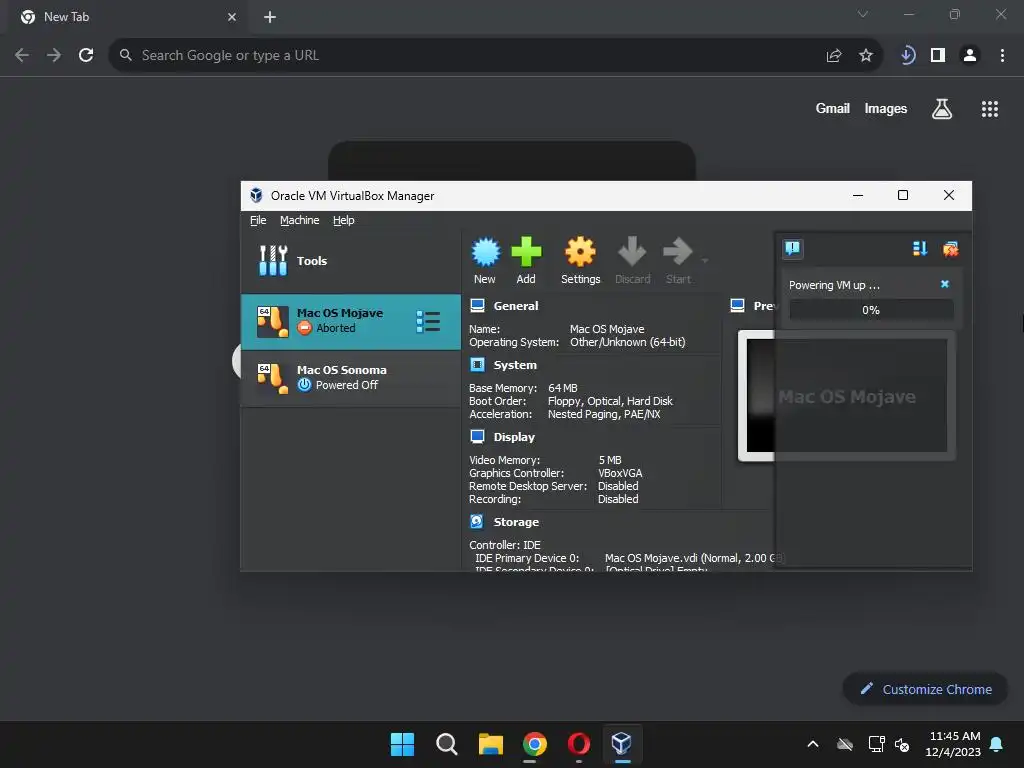Open the Start button dropdown arrow

pos(705,261)
